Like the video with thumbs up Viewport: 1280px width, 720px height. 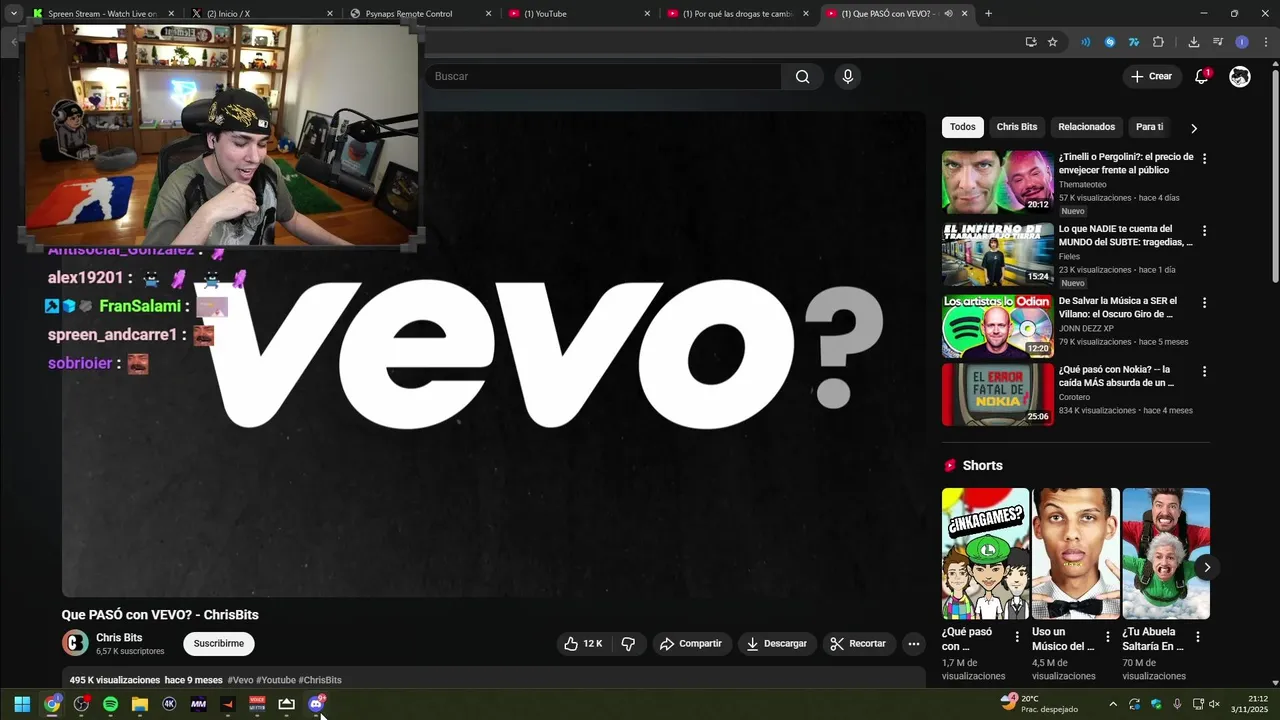pyautogui.click(x=584, y=644)
